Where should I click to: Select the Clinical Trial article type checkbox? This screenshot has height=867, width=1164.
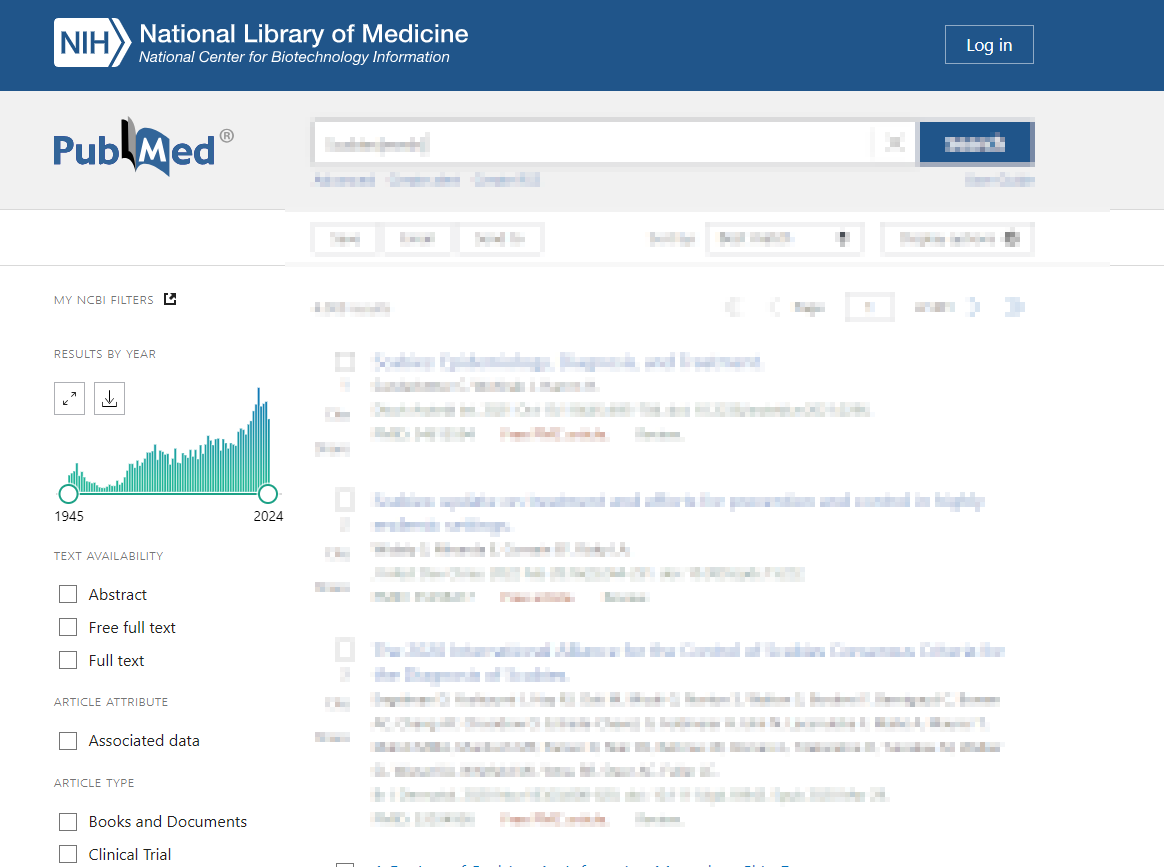[68, 854]
